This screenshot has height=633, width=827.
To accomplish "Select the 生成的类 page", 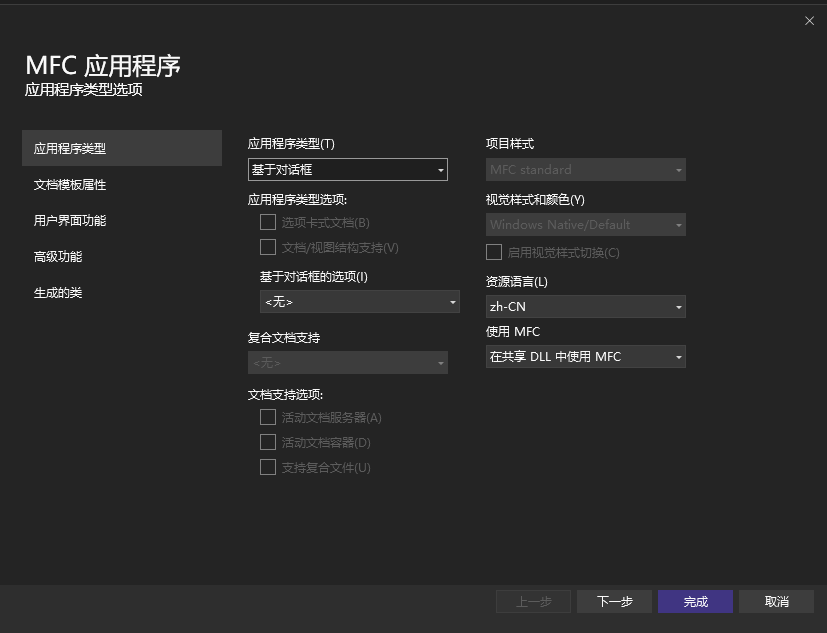I will point(122,293).
